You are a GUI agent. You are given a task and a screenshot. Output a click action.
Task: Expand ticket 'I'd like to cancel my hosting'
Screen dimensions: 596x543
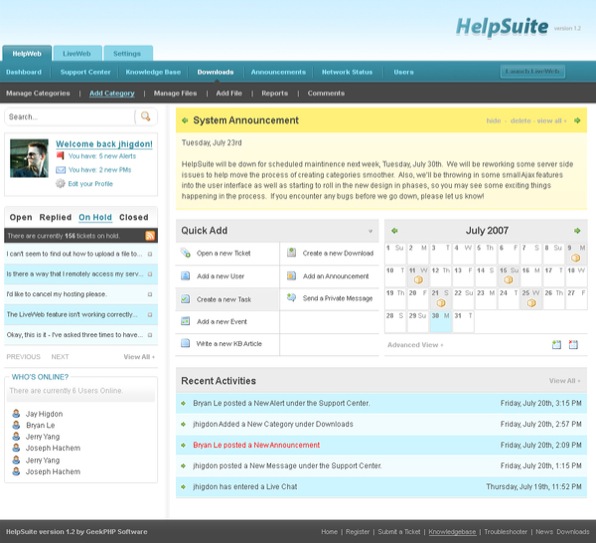(x=150, y=294)
